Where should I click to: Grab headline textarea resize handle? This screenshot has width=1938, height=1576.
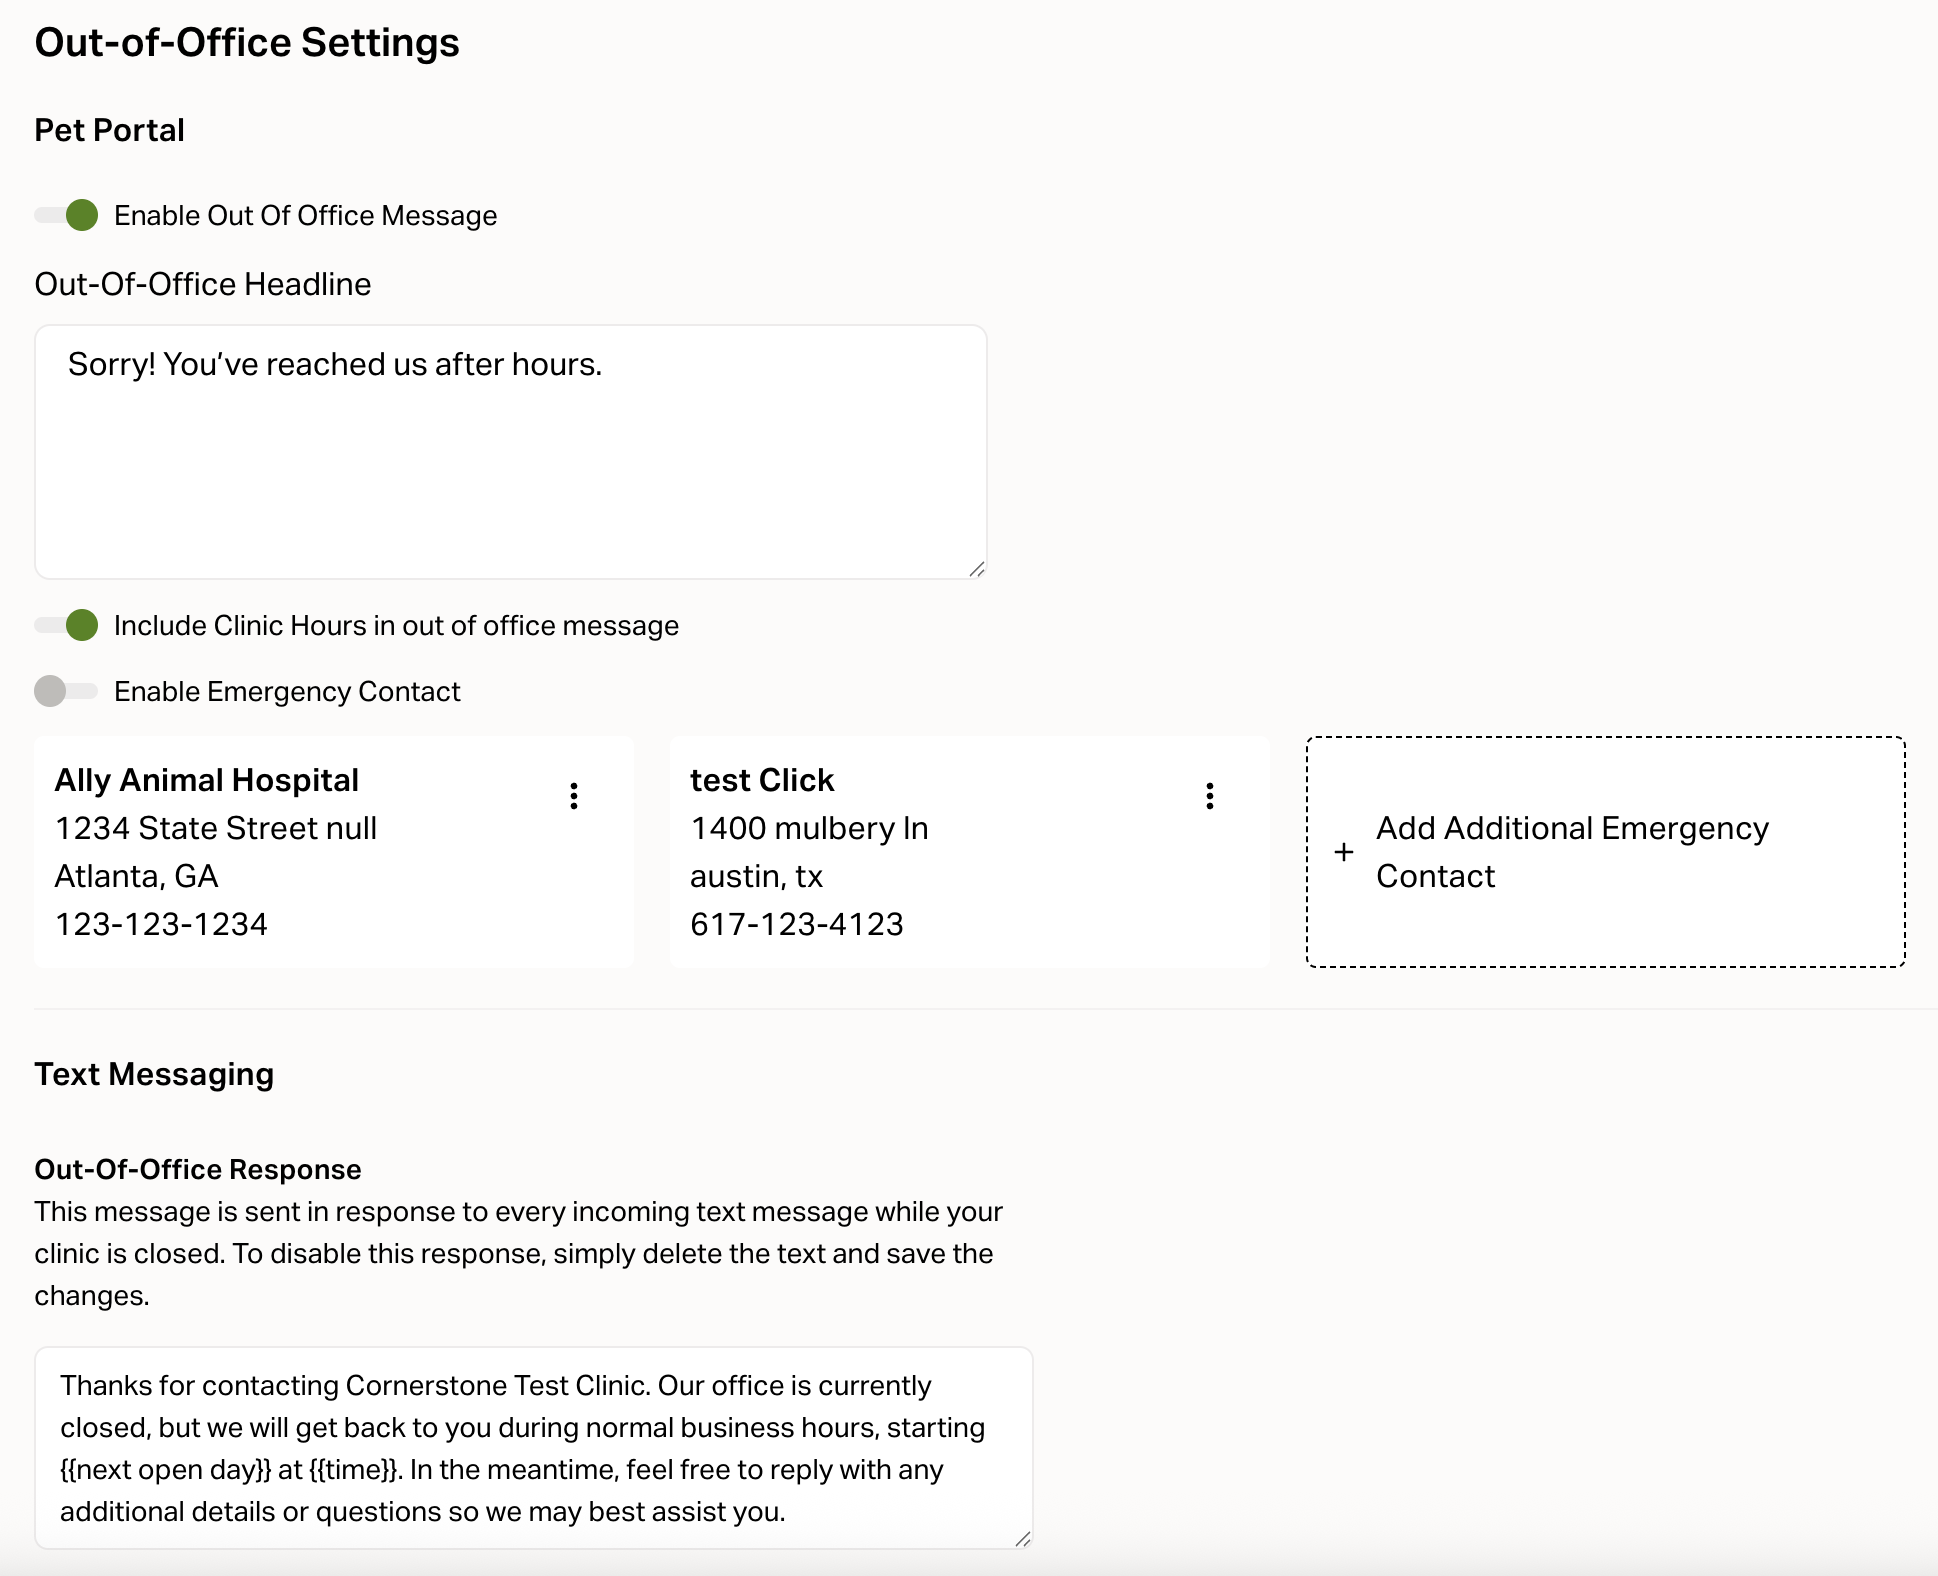[x=977, y=569]
